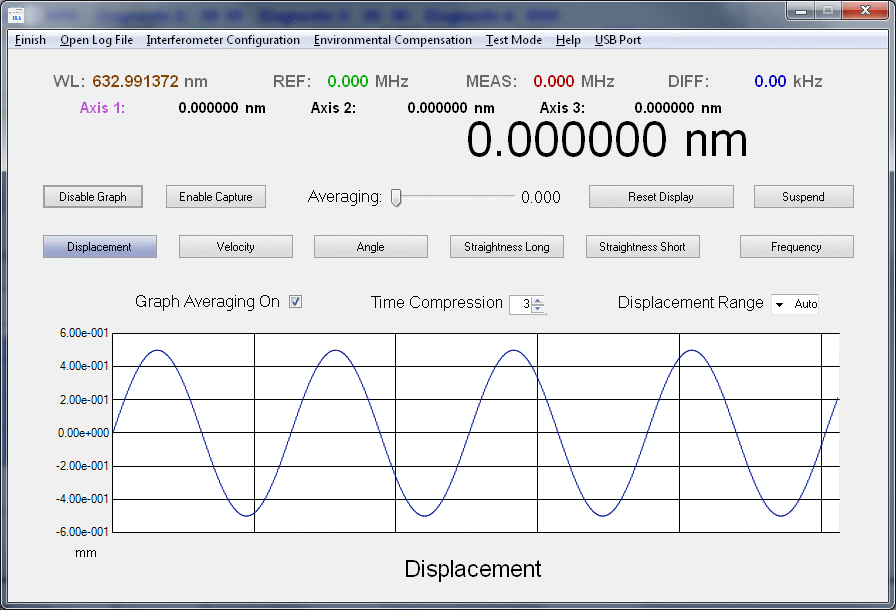
Task: Open the Interferometer Configuration menu
Action: pyautogui.click(x=223, y=40)
